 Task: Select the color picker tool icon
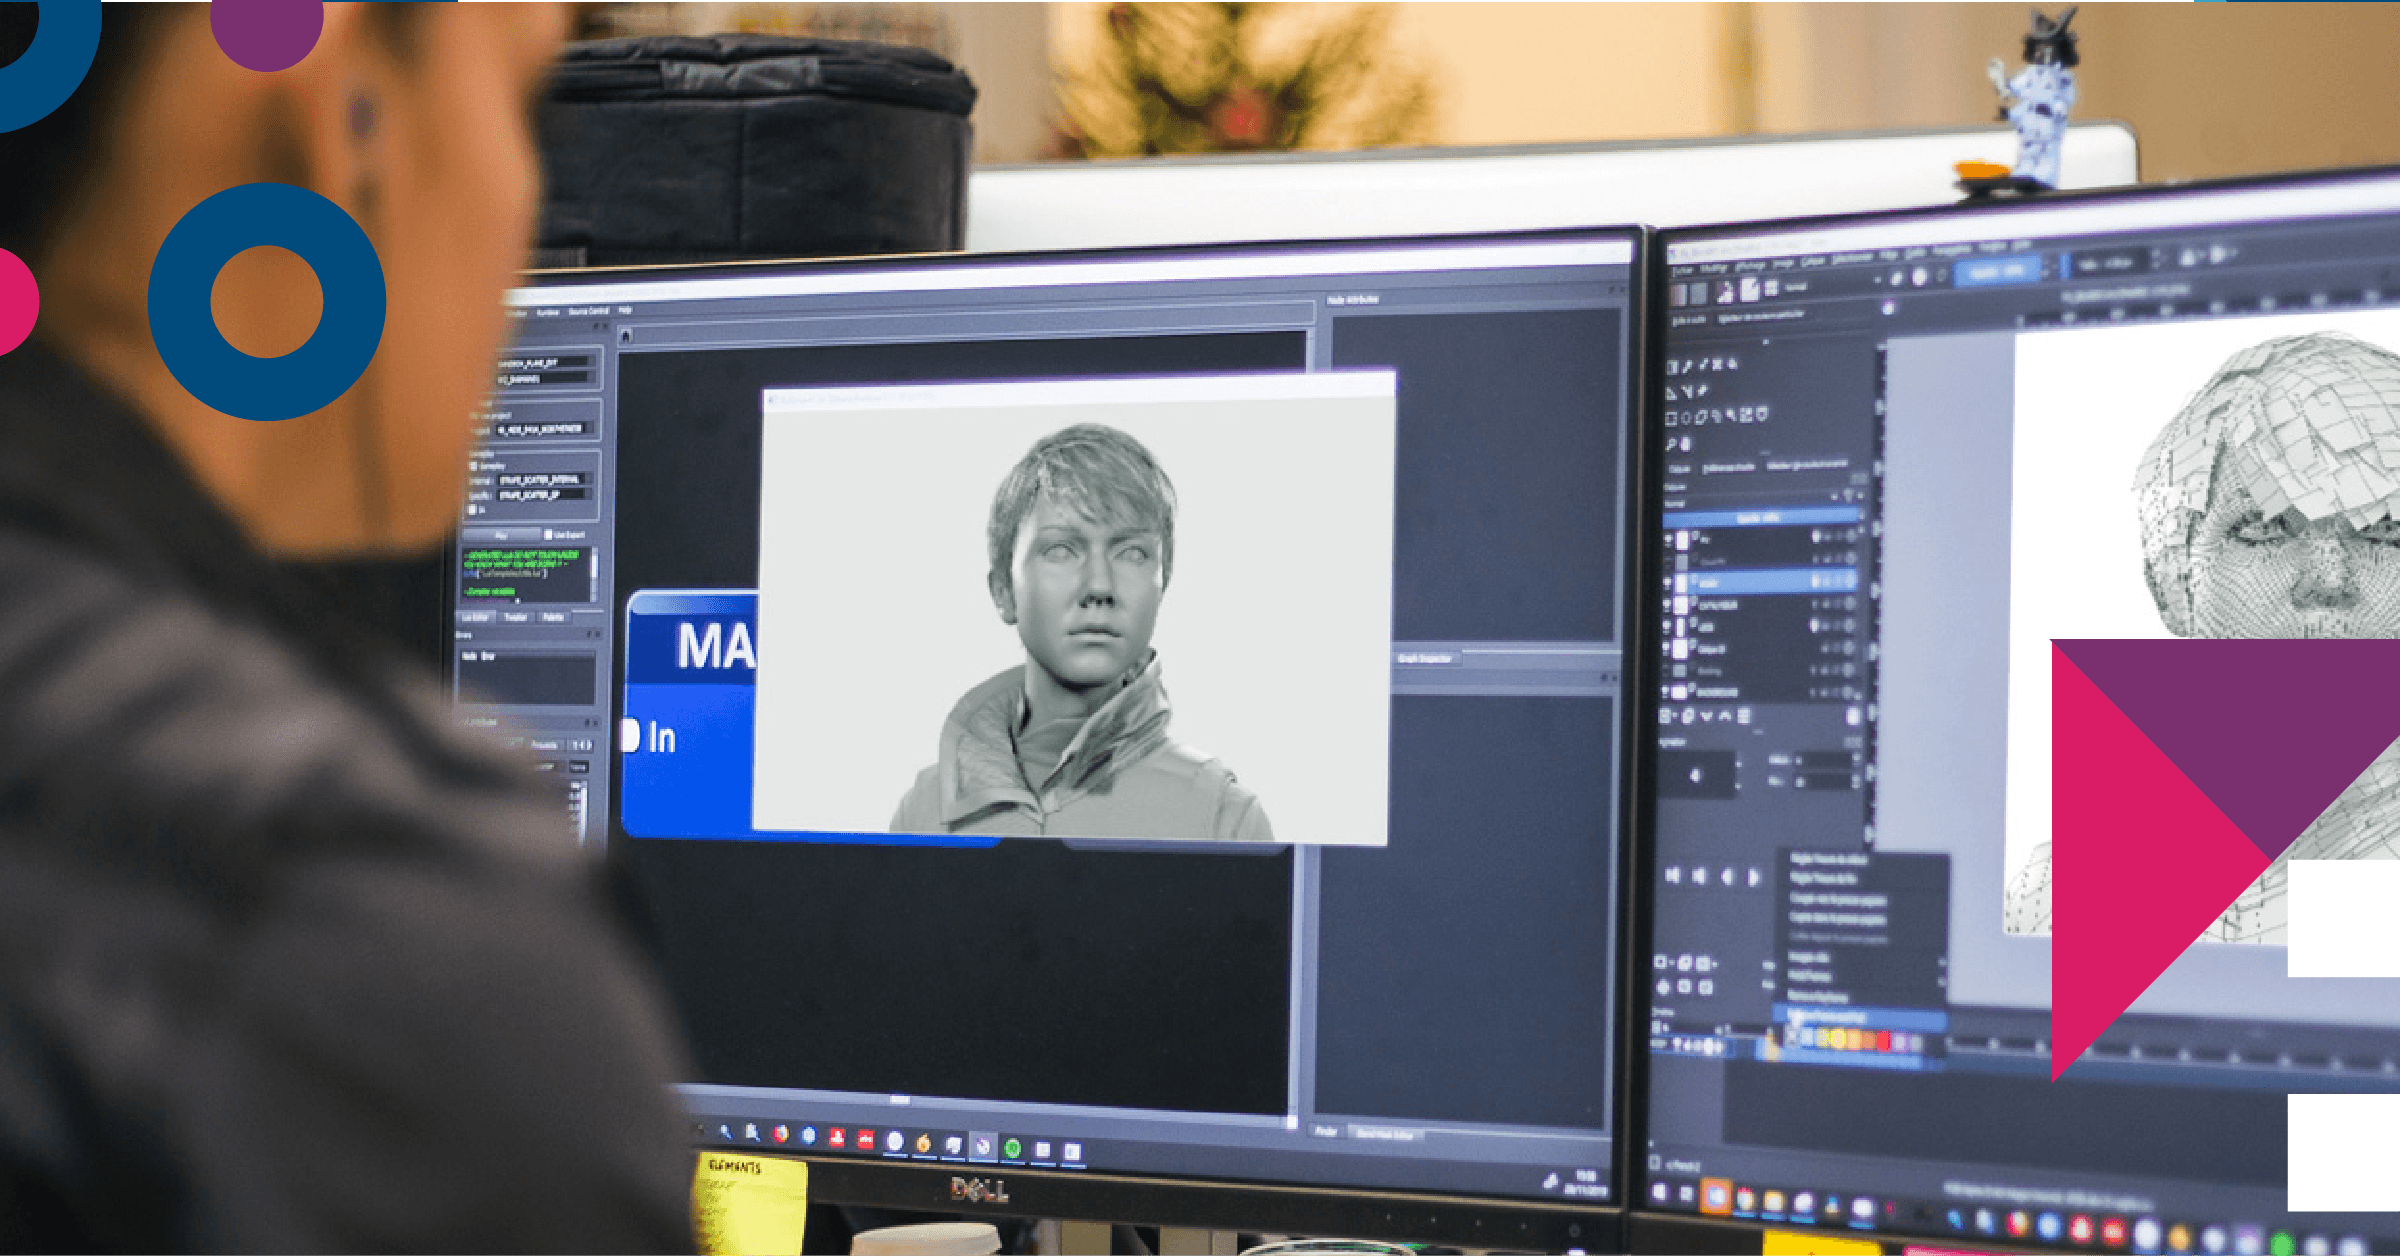(1701, 391)
